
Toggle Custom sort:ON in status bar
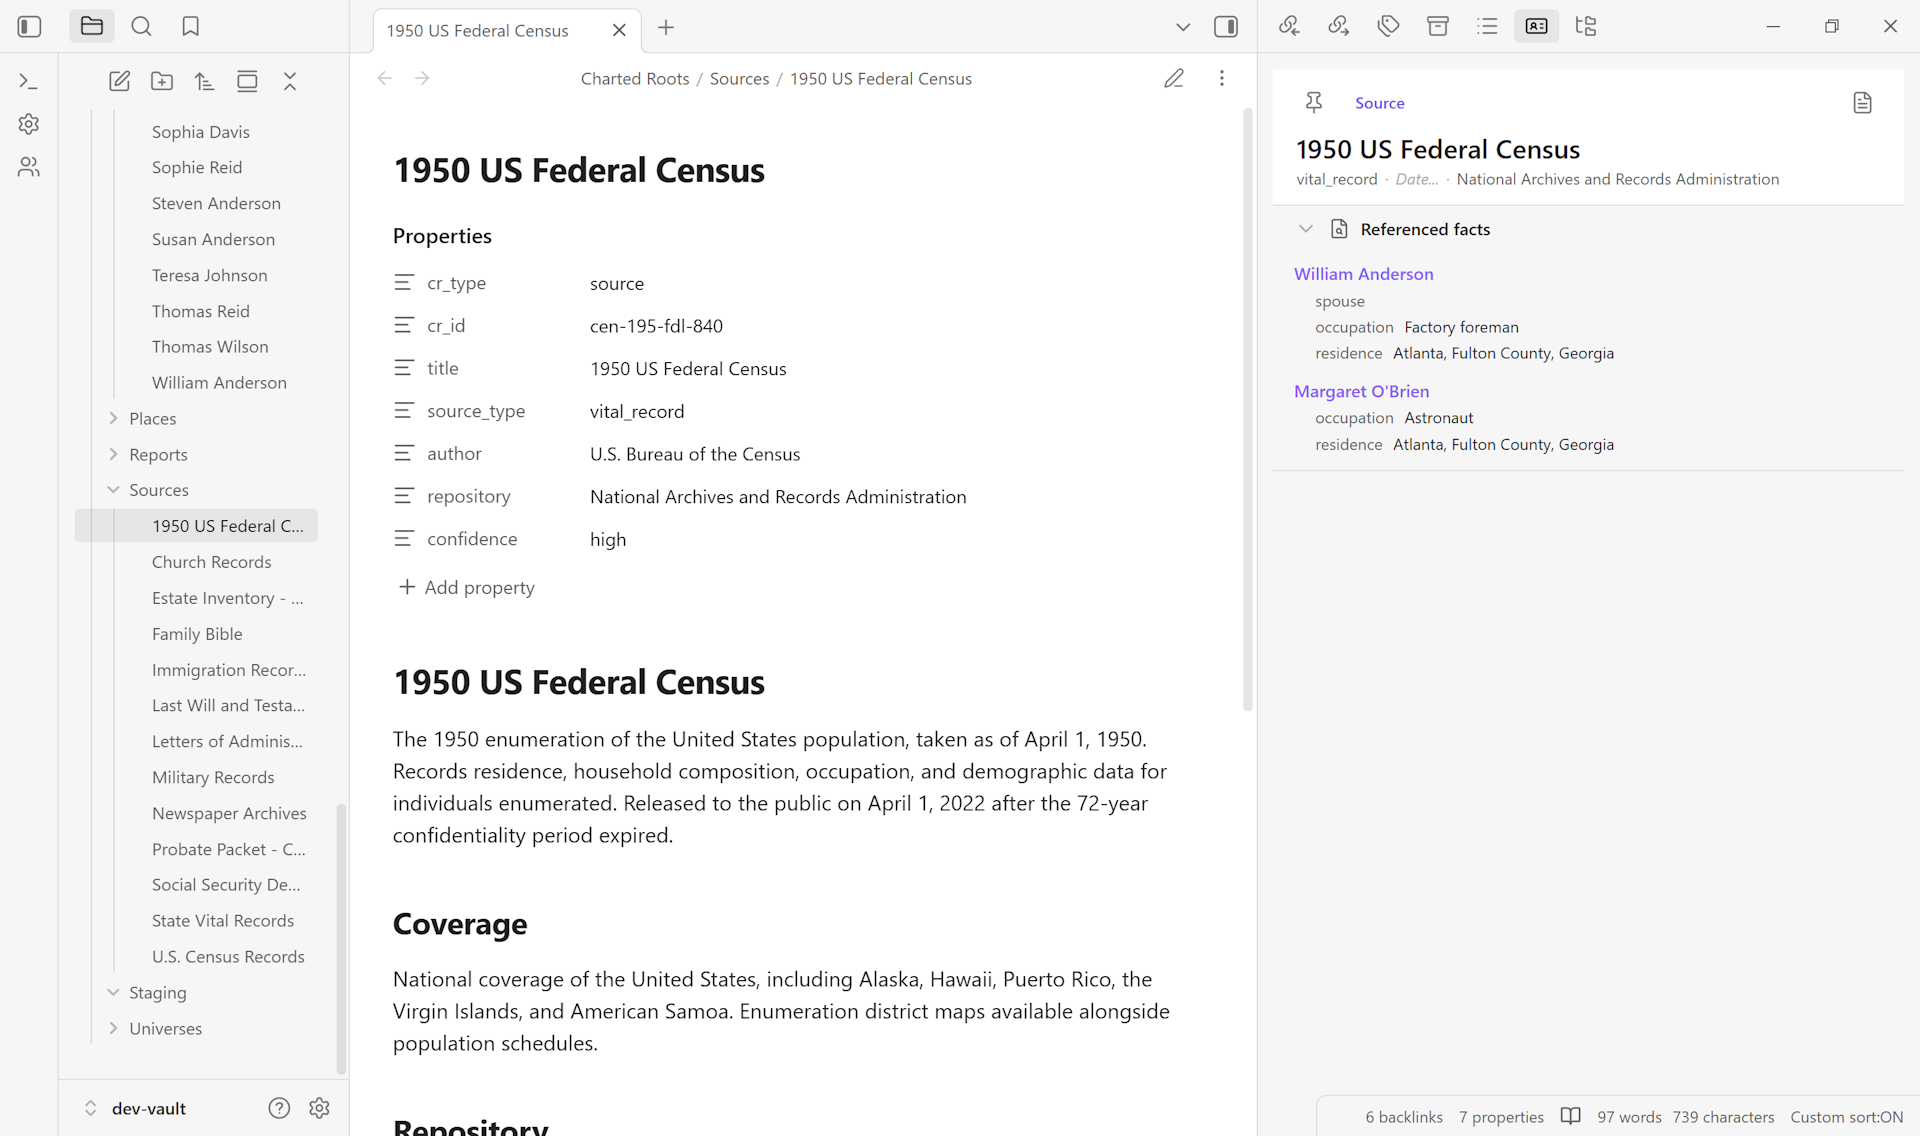click(1846, 1117)
